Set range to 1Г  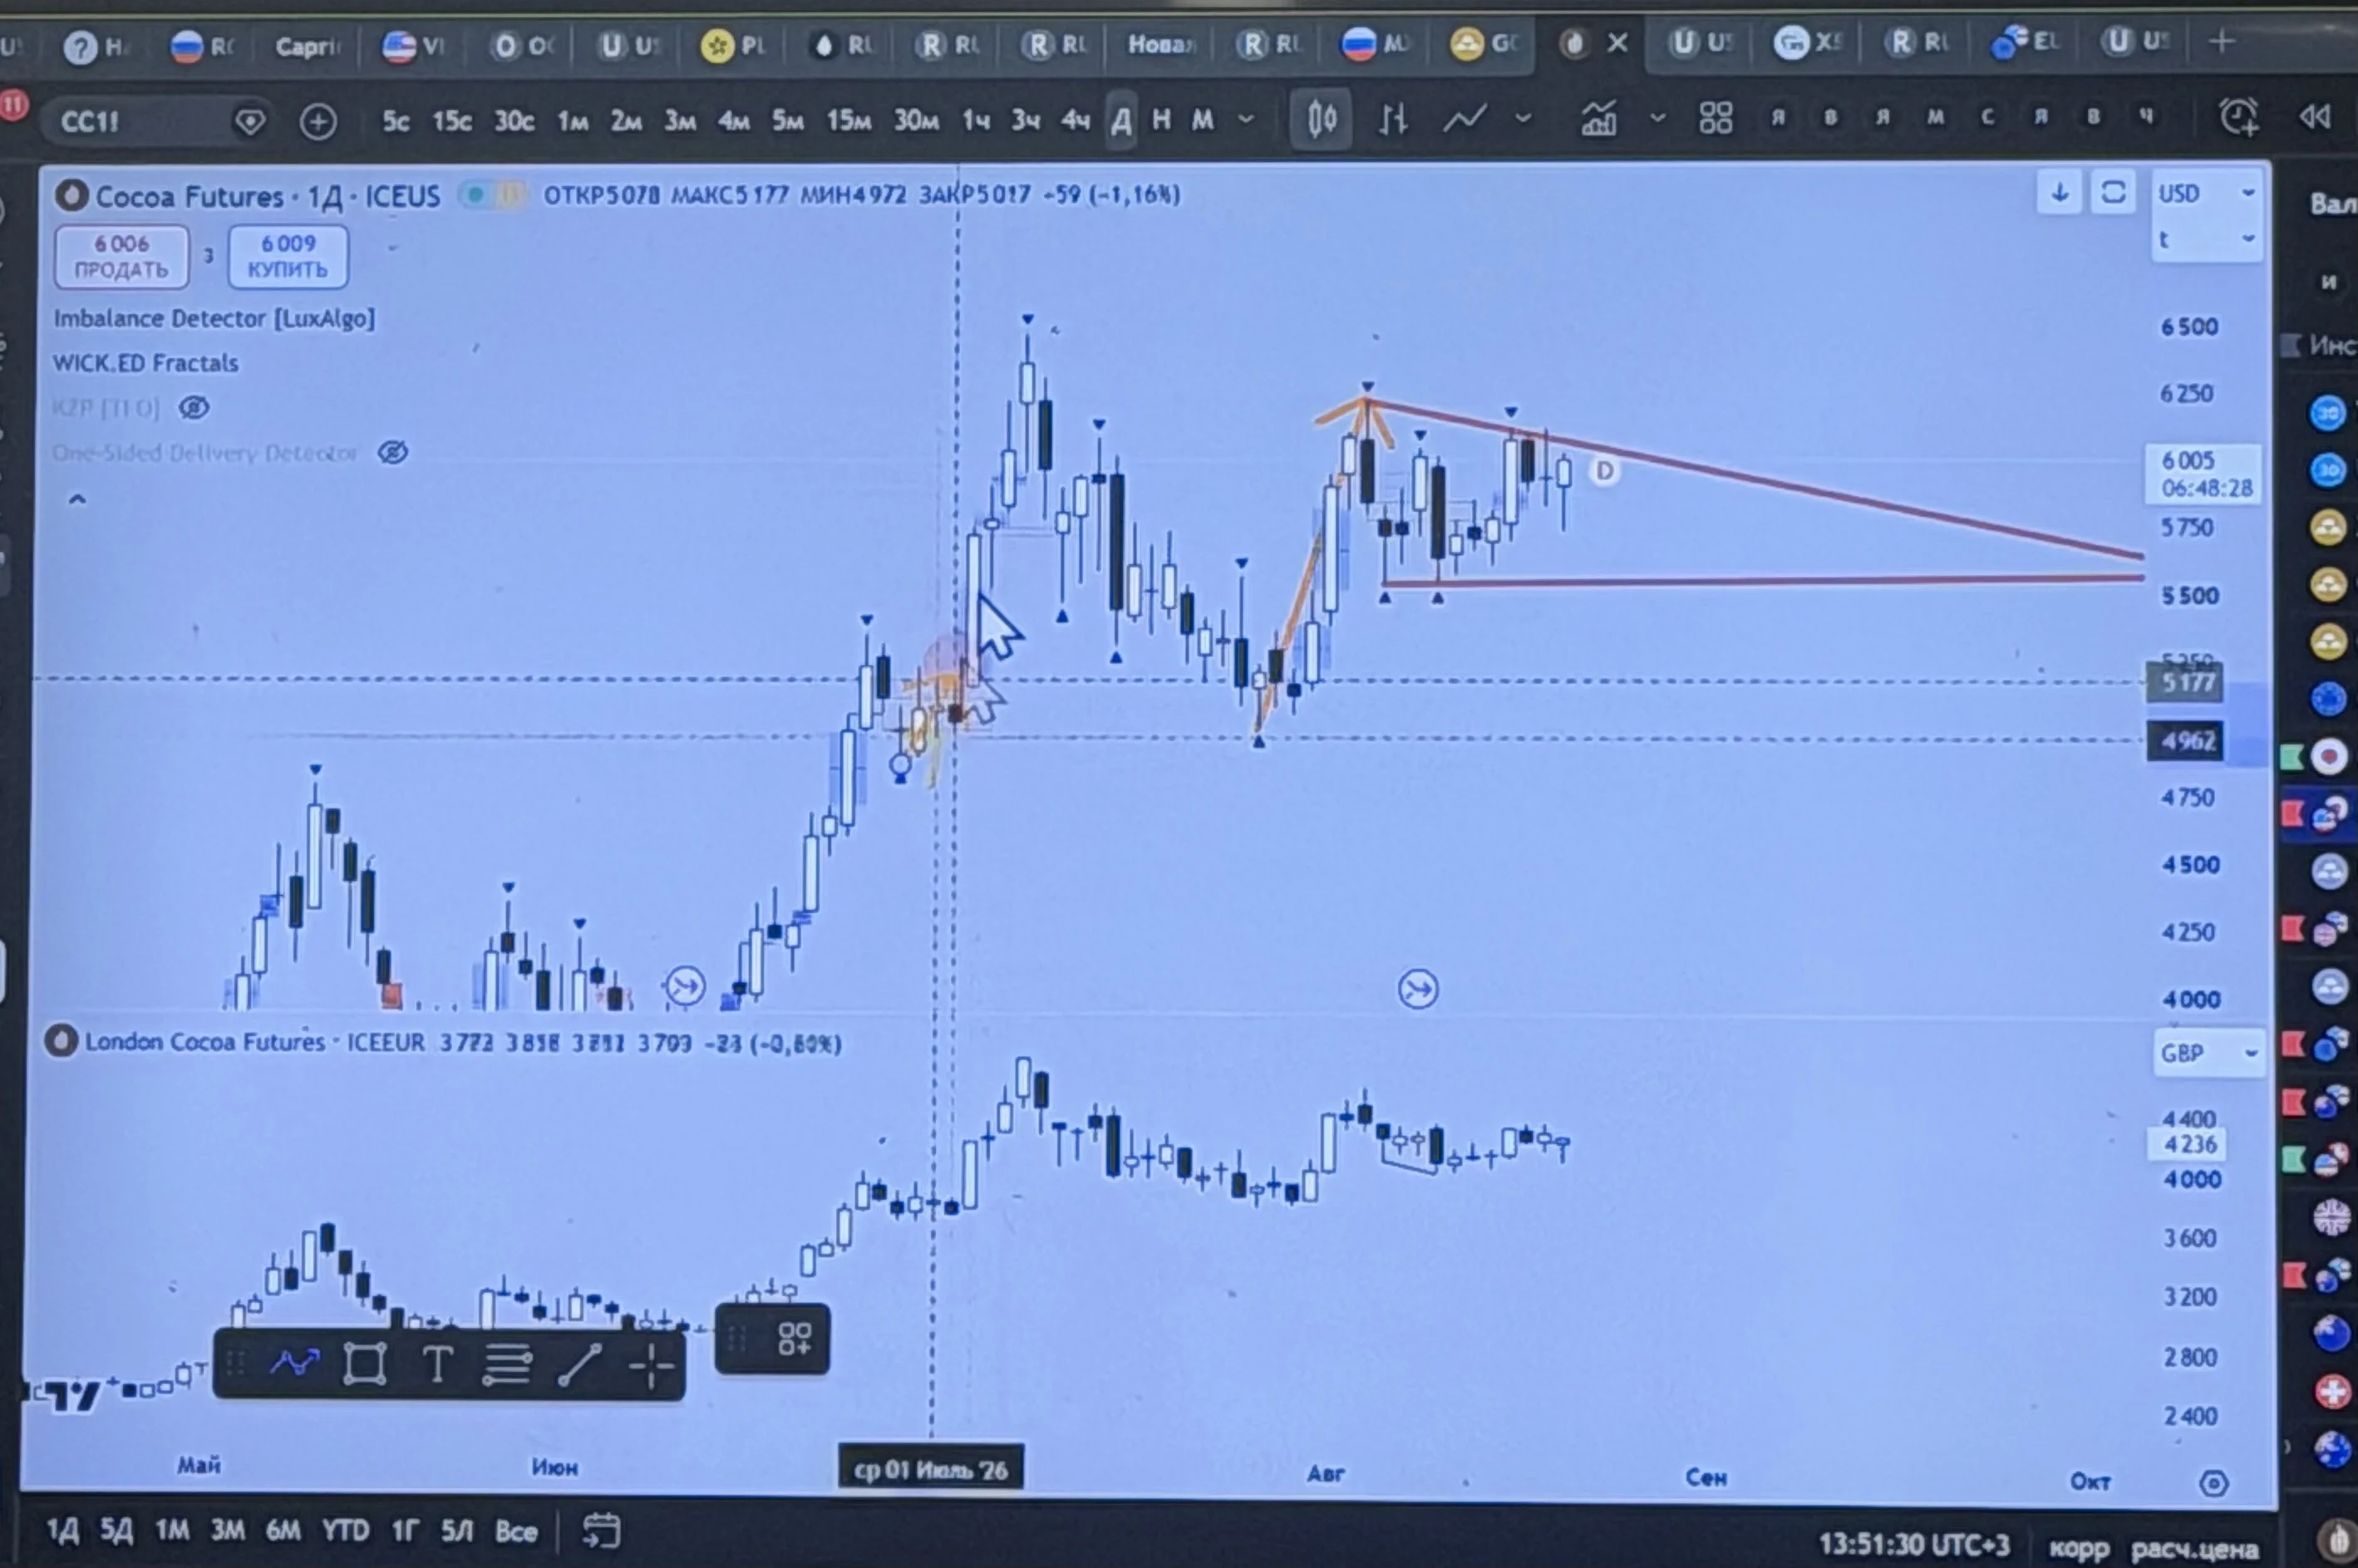[x=404, y=1531]
